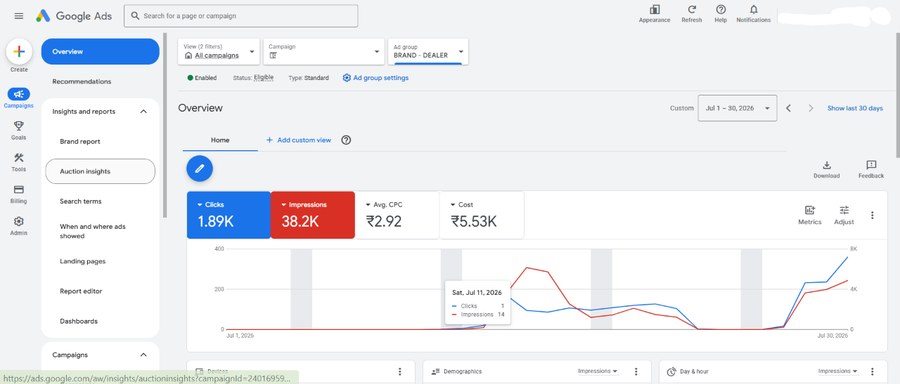Open chart card three-dot menu

[872, 215]
